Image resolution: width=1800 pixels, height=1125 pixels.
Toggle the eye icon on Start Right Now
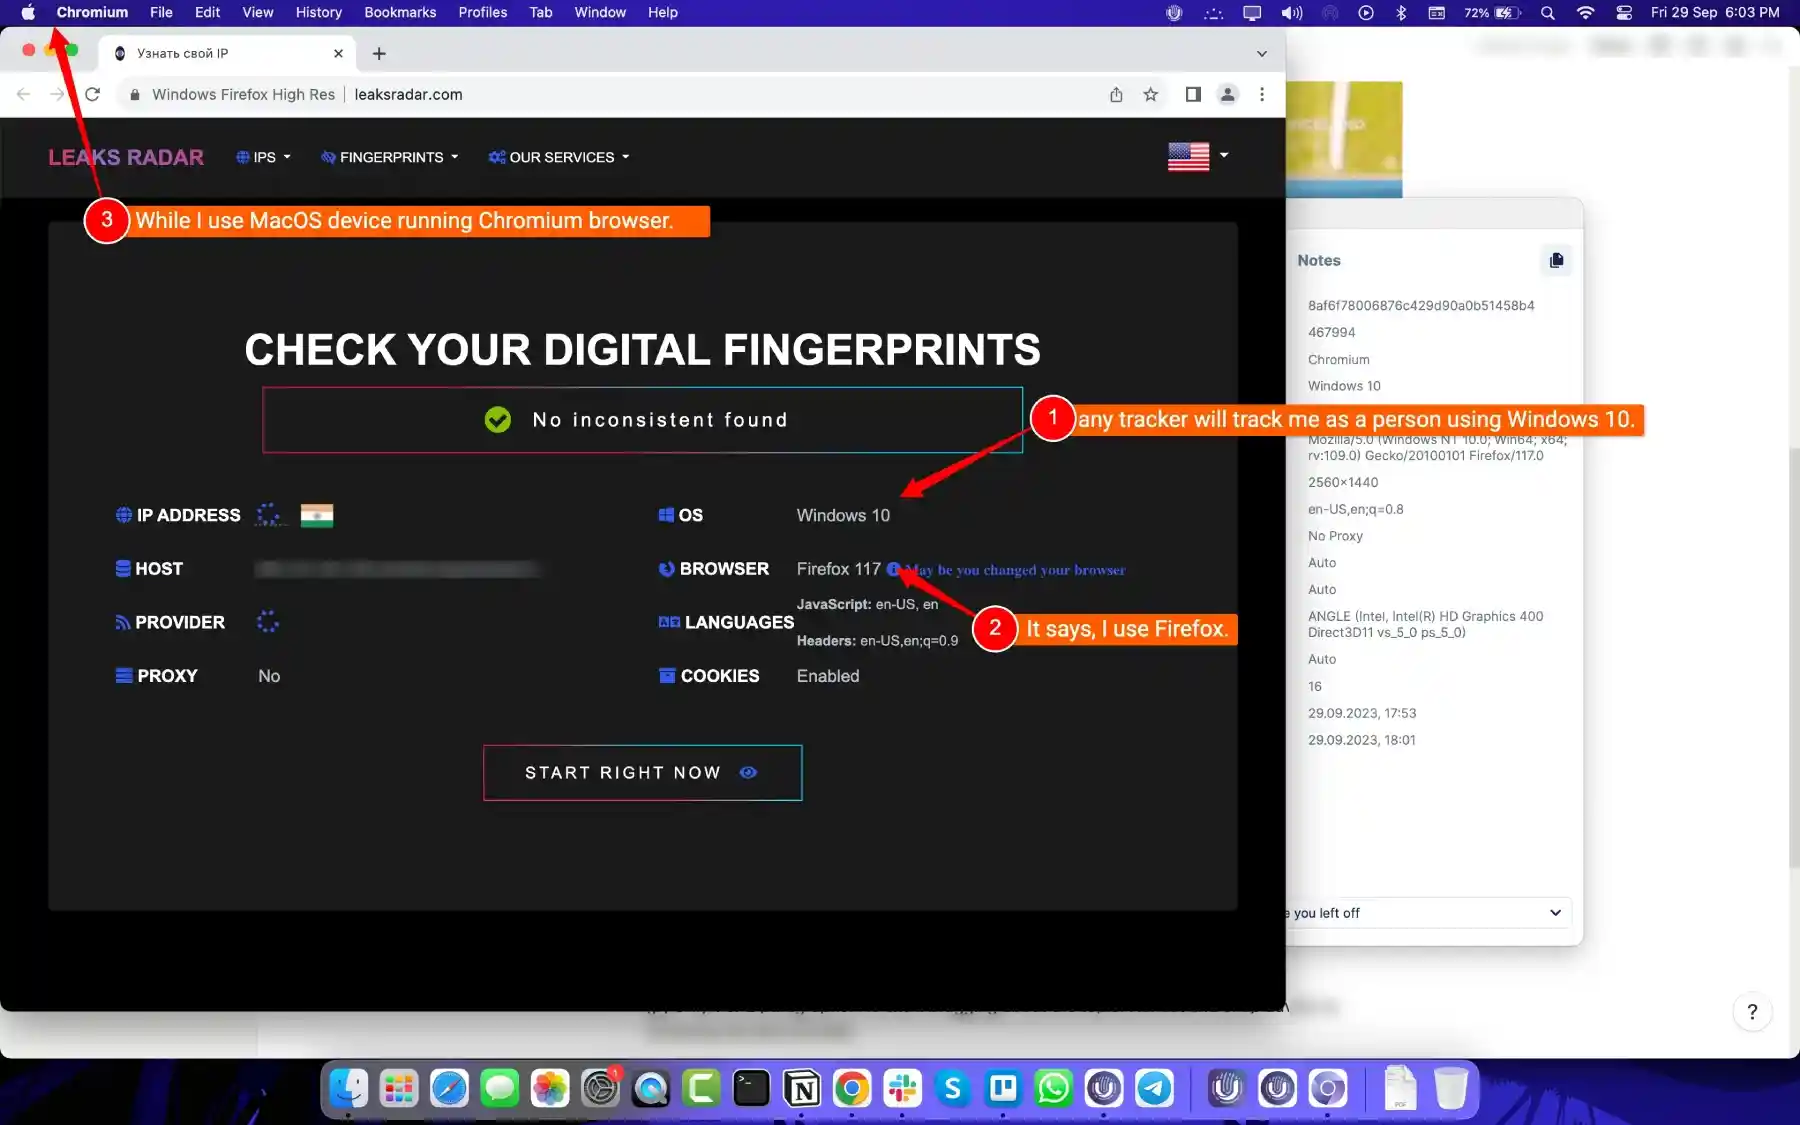(748, 772)
